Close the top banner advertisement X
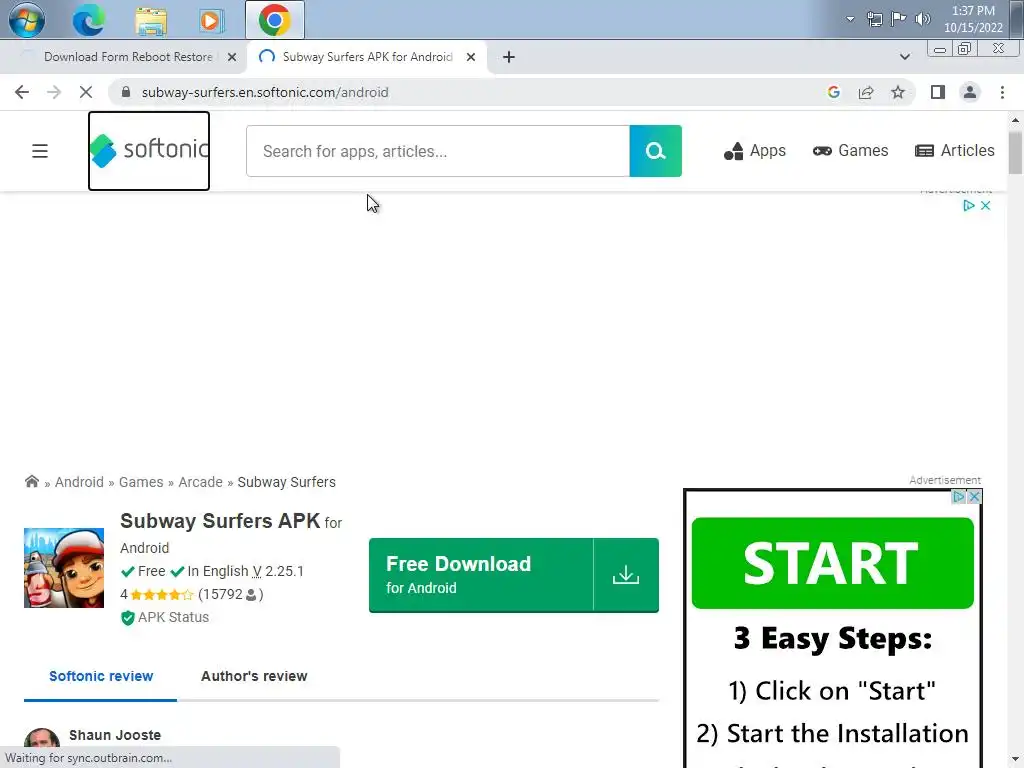The image size is (1024, 768). (x=985, y=205)
